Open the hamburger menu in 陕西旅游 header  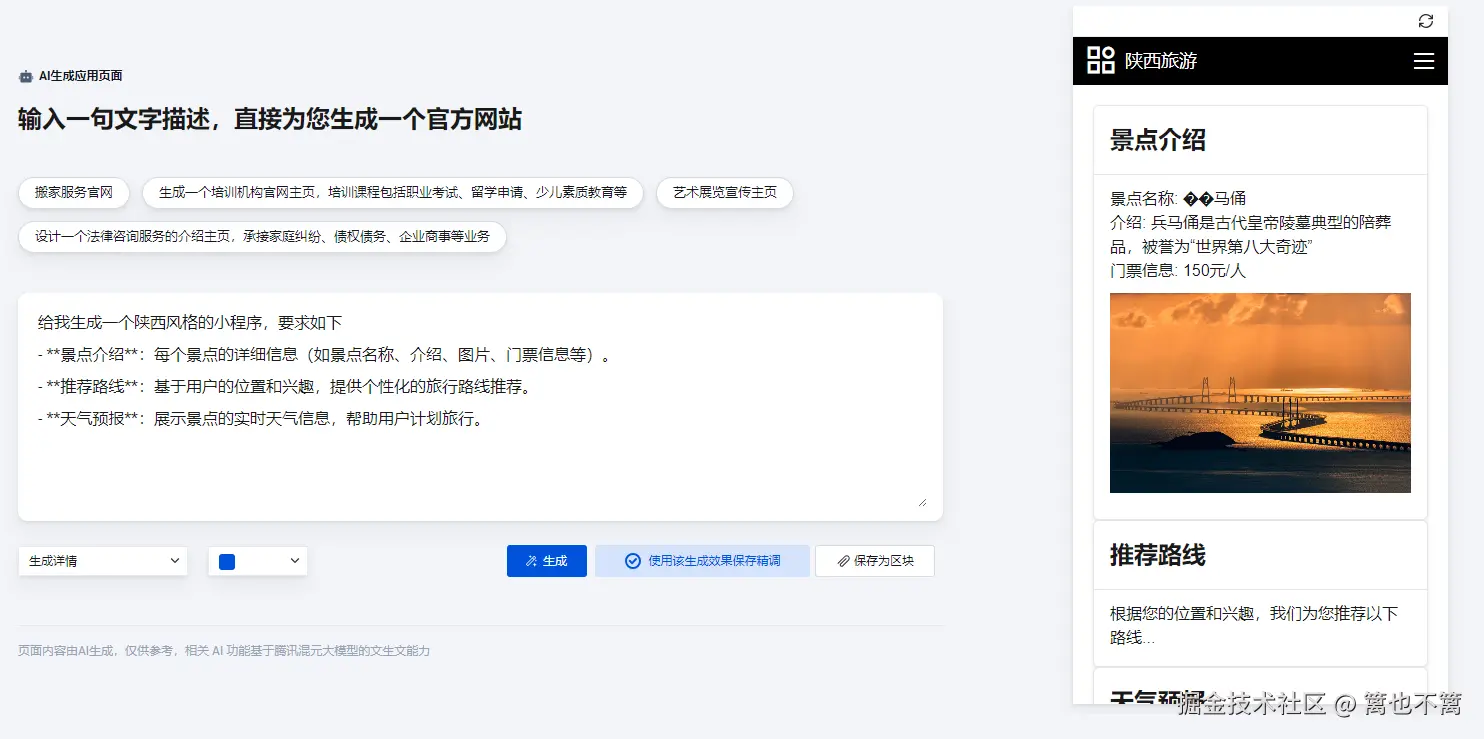(x=1424, y=61)
